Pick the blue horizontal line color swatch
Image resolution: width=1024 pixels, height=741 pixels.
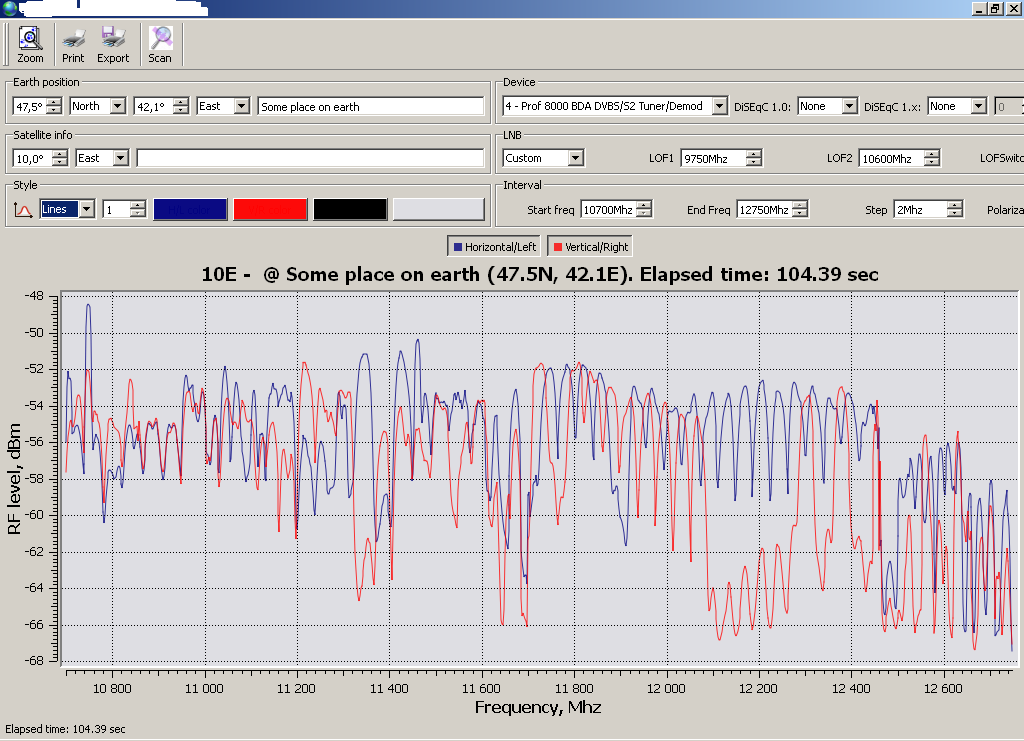coord(190,210)
